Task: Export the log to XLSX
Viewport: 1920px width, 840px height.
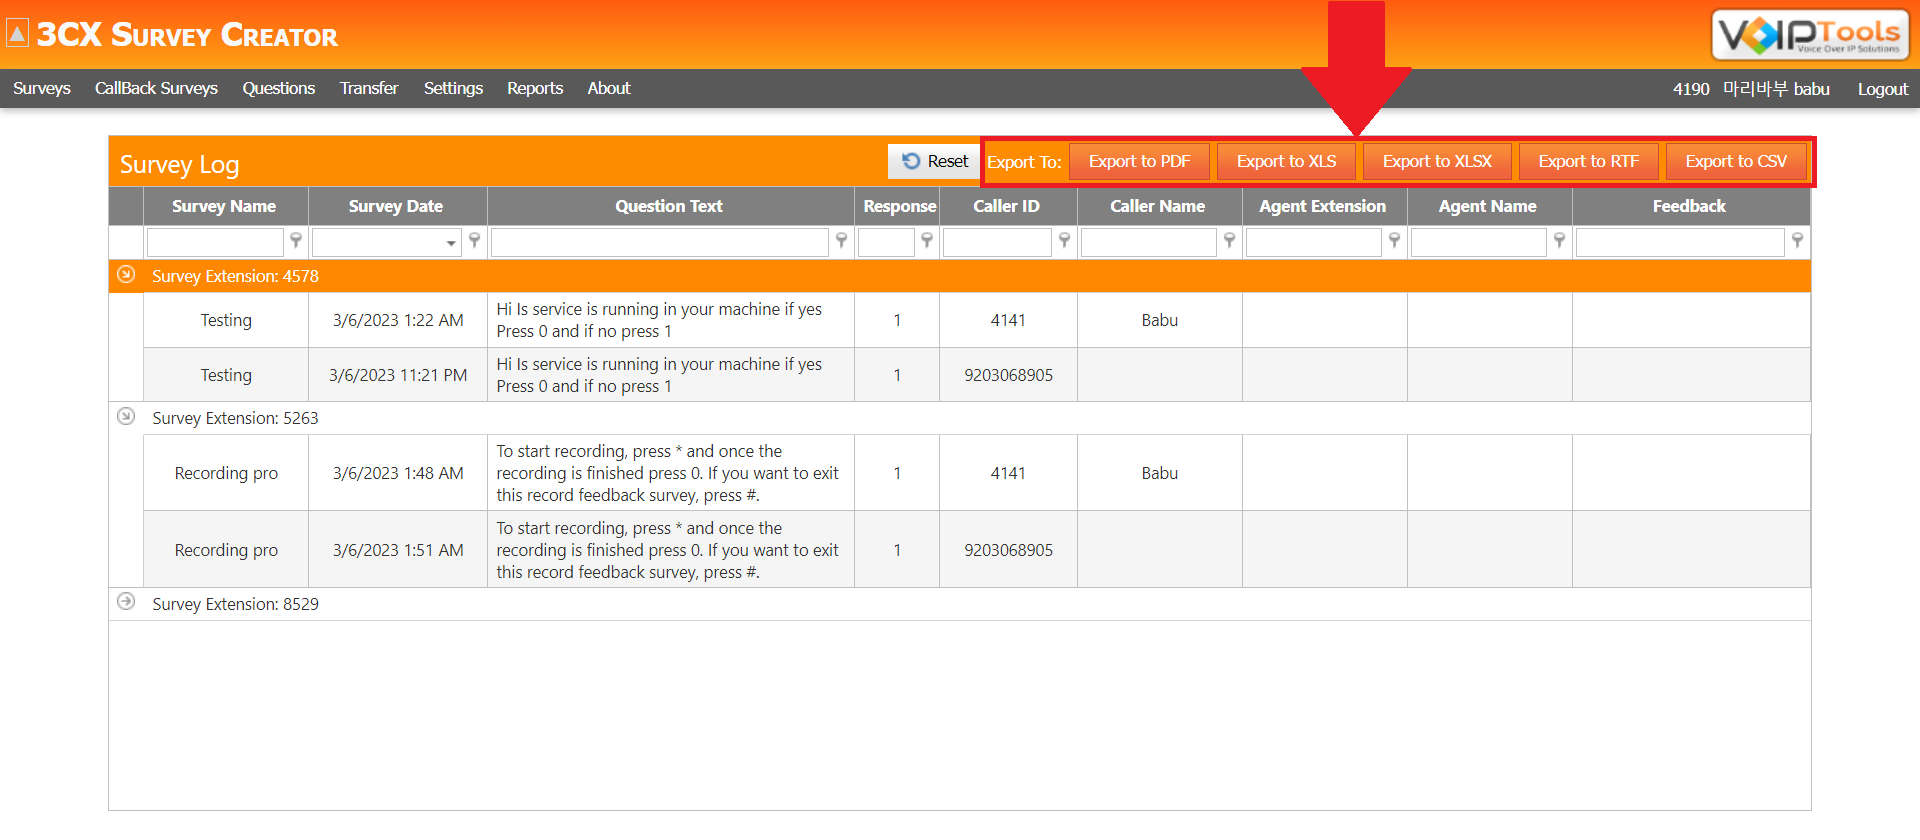Action: 1437,161
